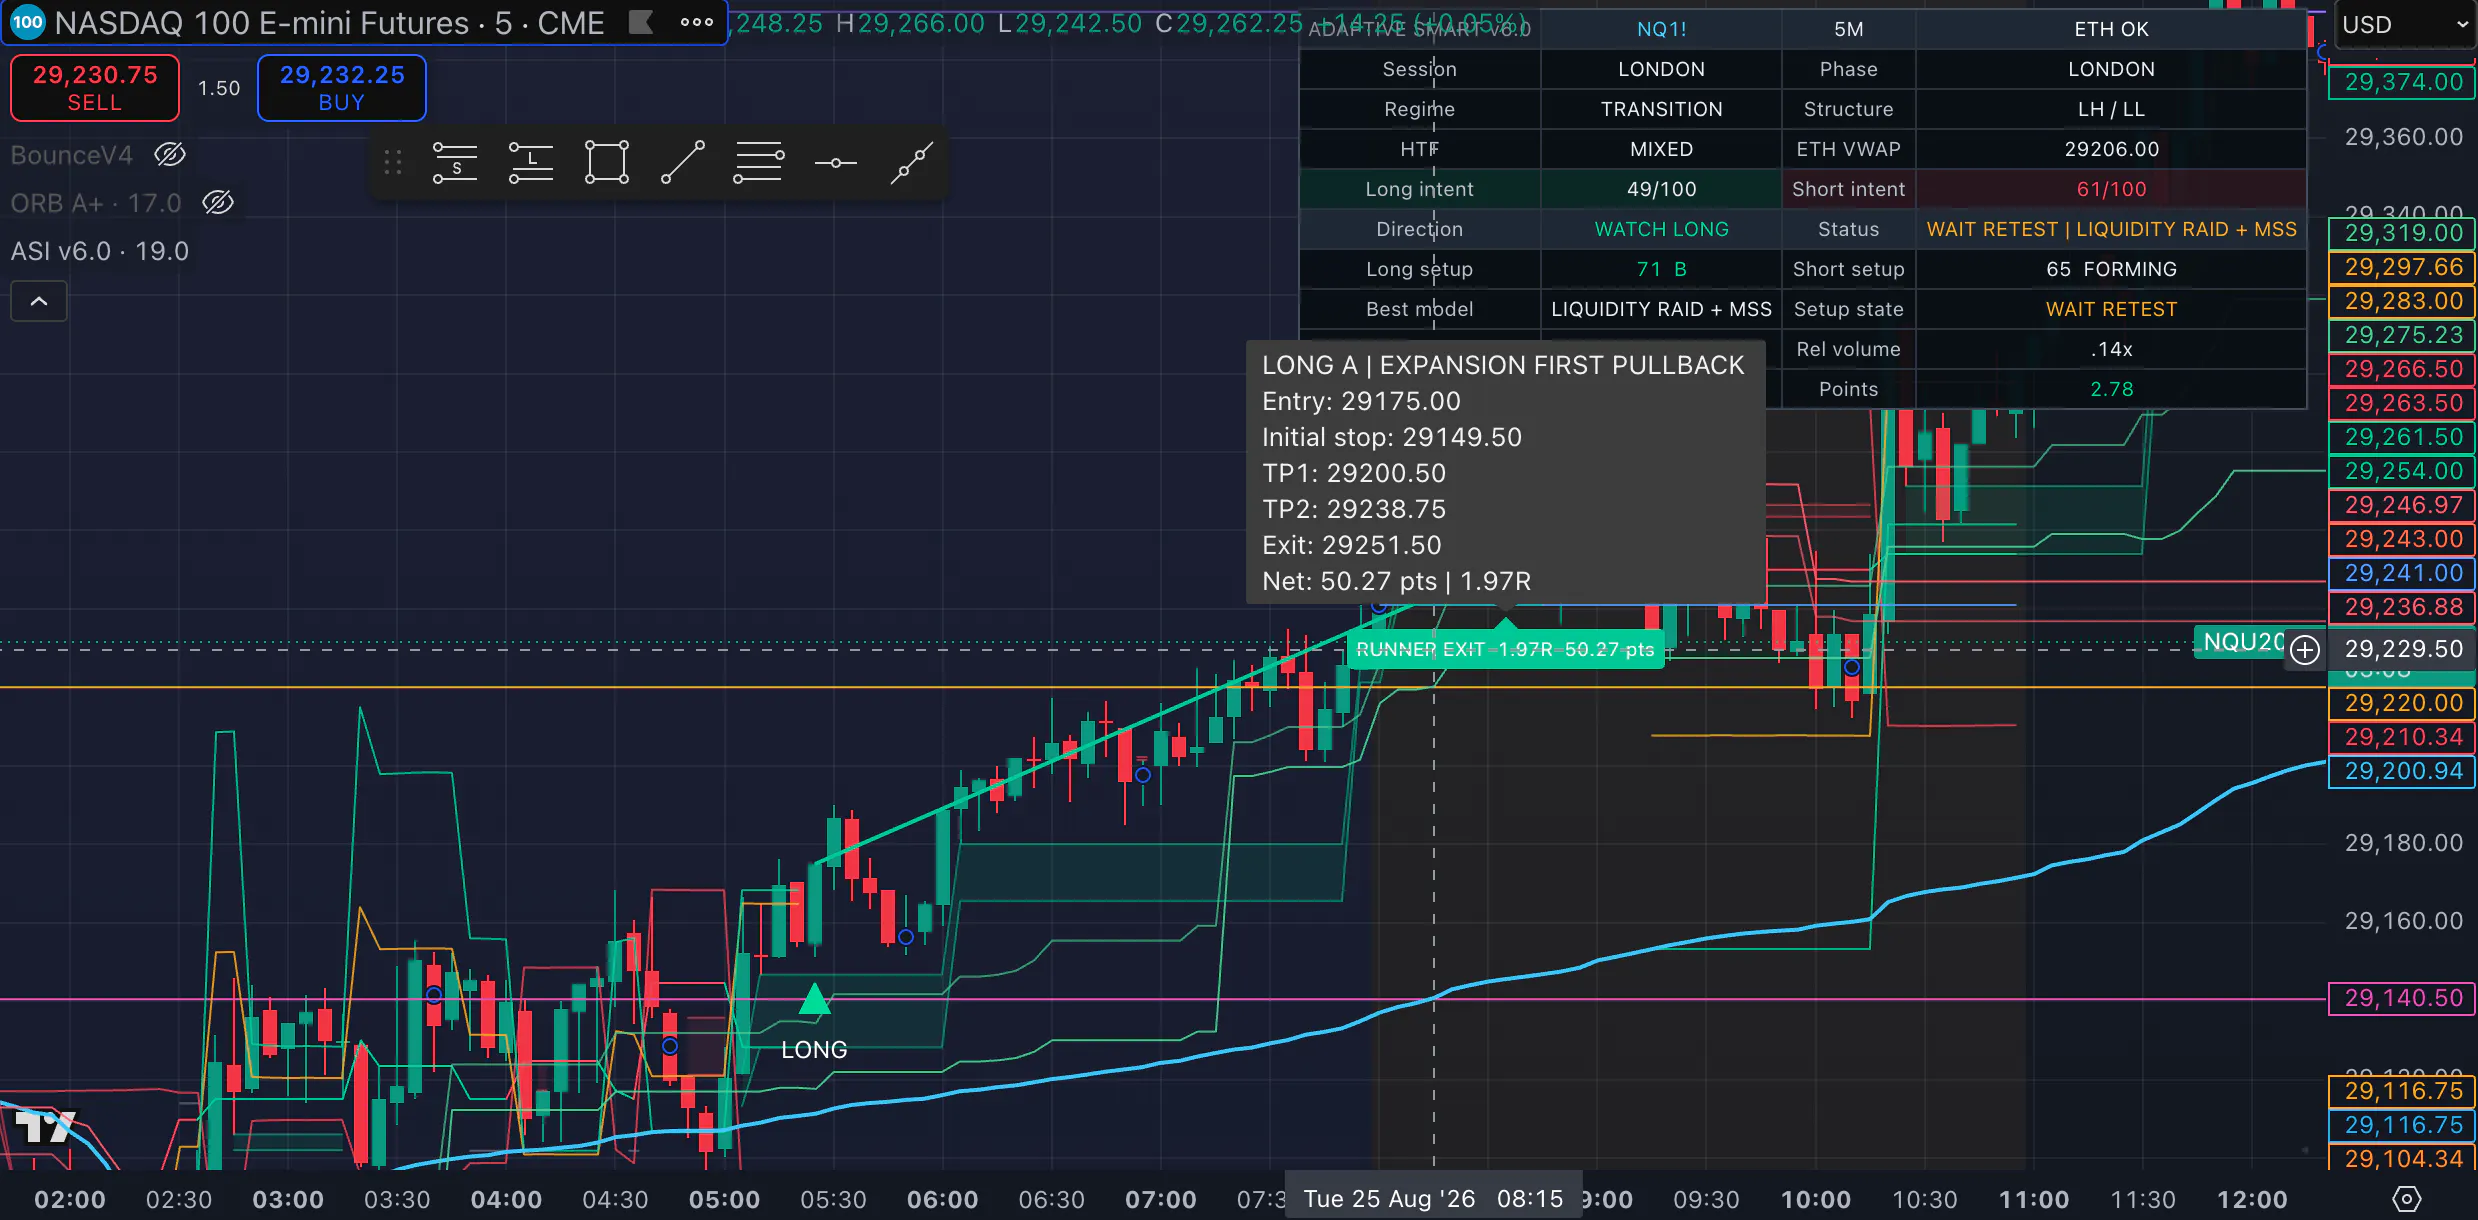
Task: Click the 11:00 time axis label
Action: tap(2034, 1199)
